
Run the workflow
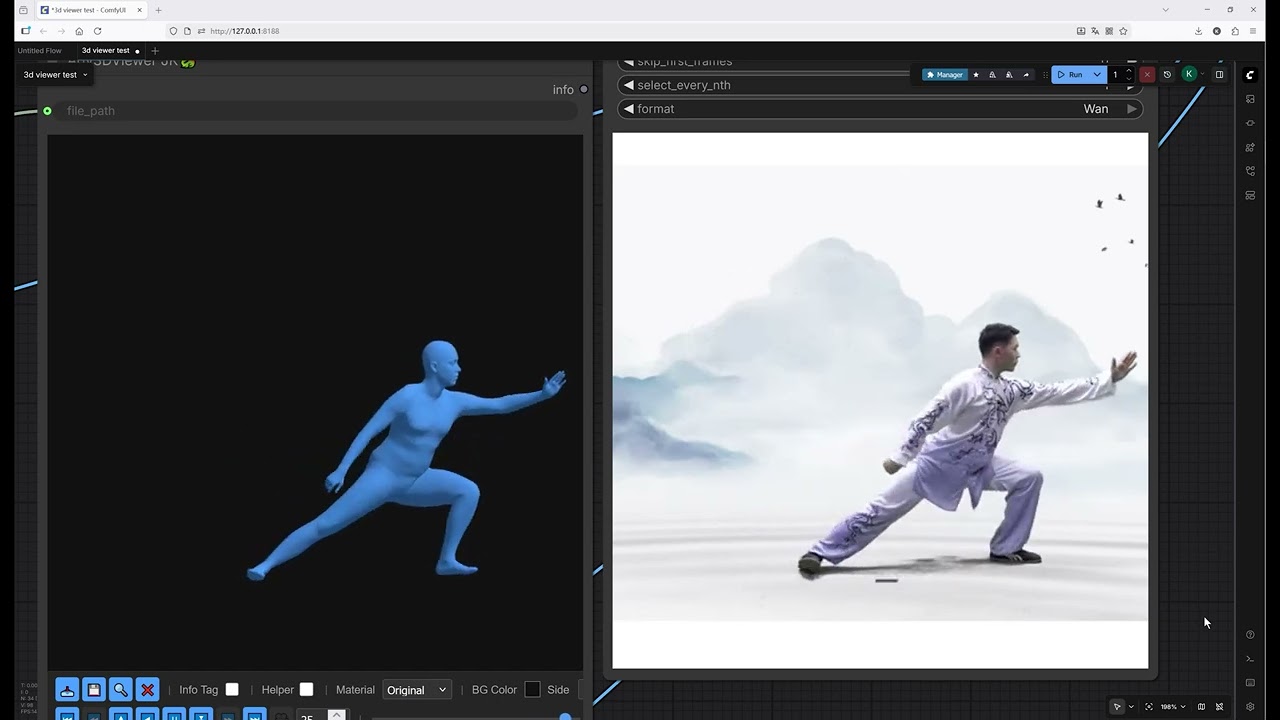[x=1070, y=75]
